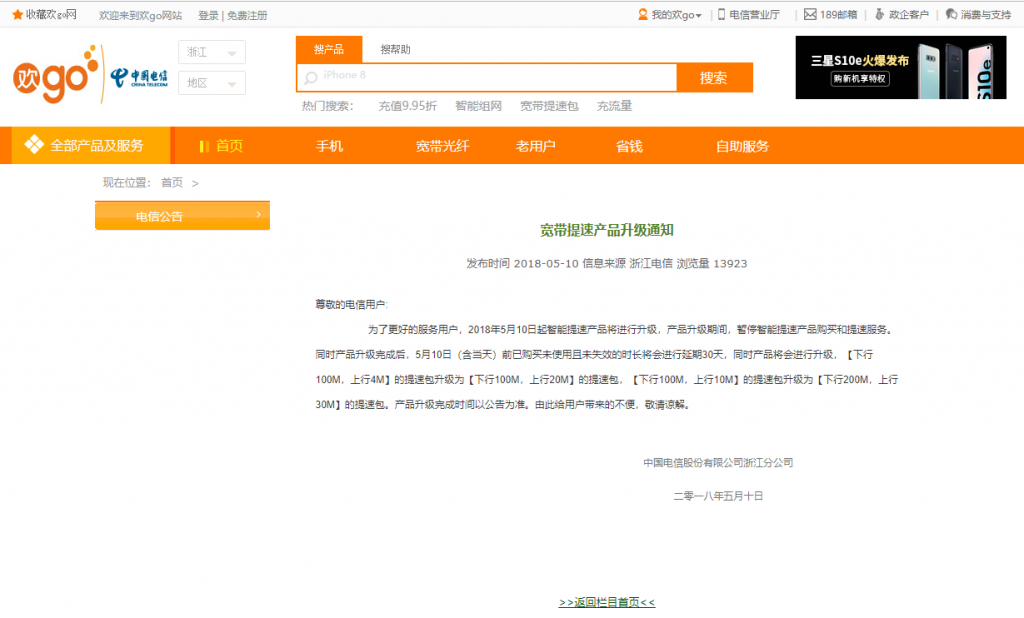Click the date text 二零一八年五月十日
This screenshot has width=1024, height=618.
click(718, 496)
